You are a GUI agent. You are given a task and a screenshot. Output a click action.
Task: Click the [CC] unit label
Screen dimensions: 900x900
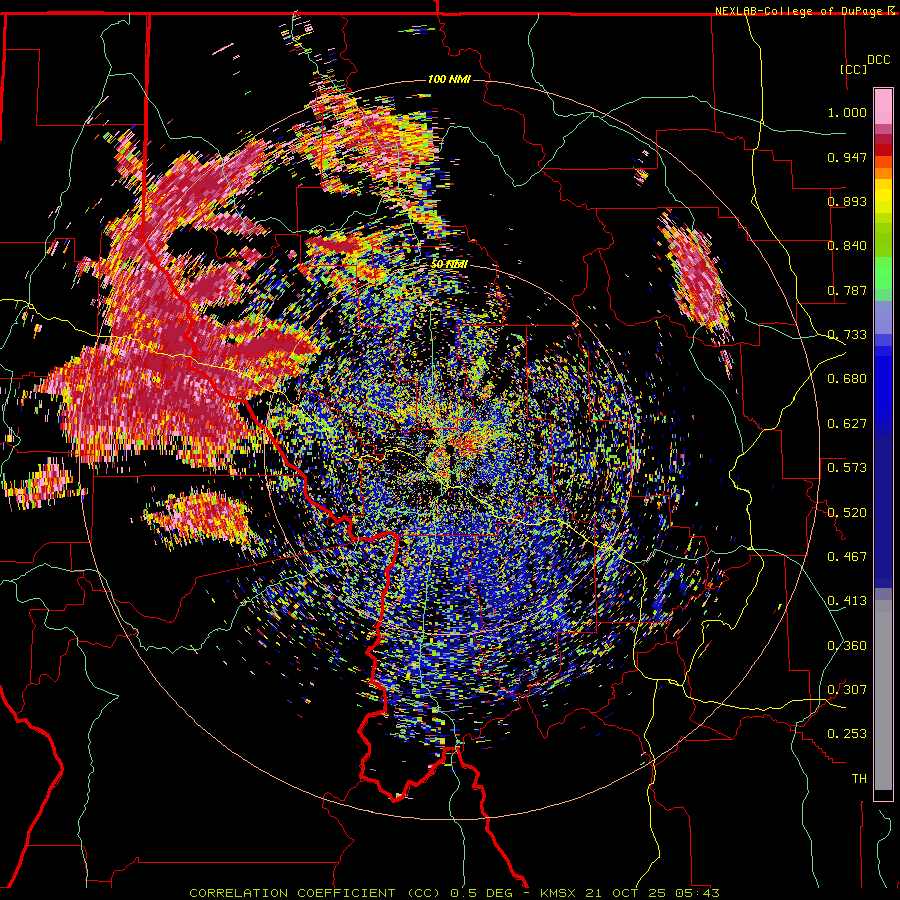click(854, 69)
